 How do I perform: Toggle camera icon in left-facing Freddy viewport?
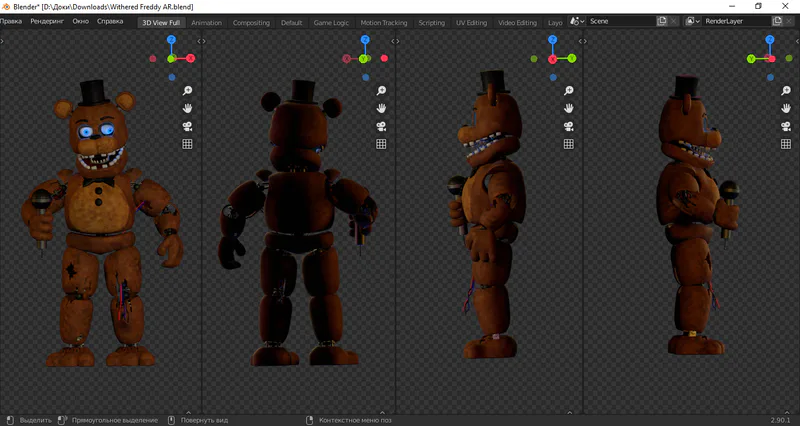(x=568, y=126)
